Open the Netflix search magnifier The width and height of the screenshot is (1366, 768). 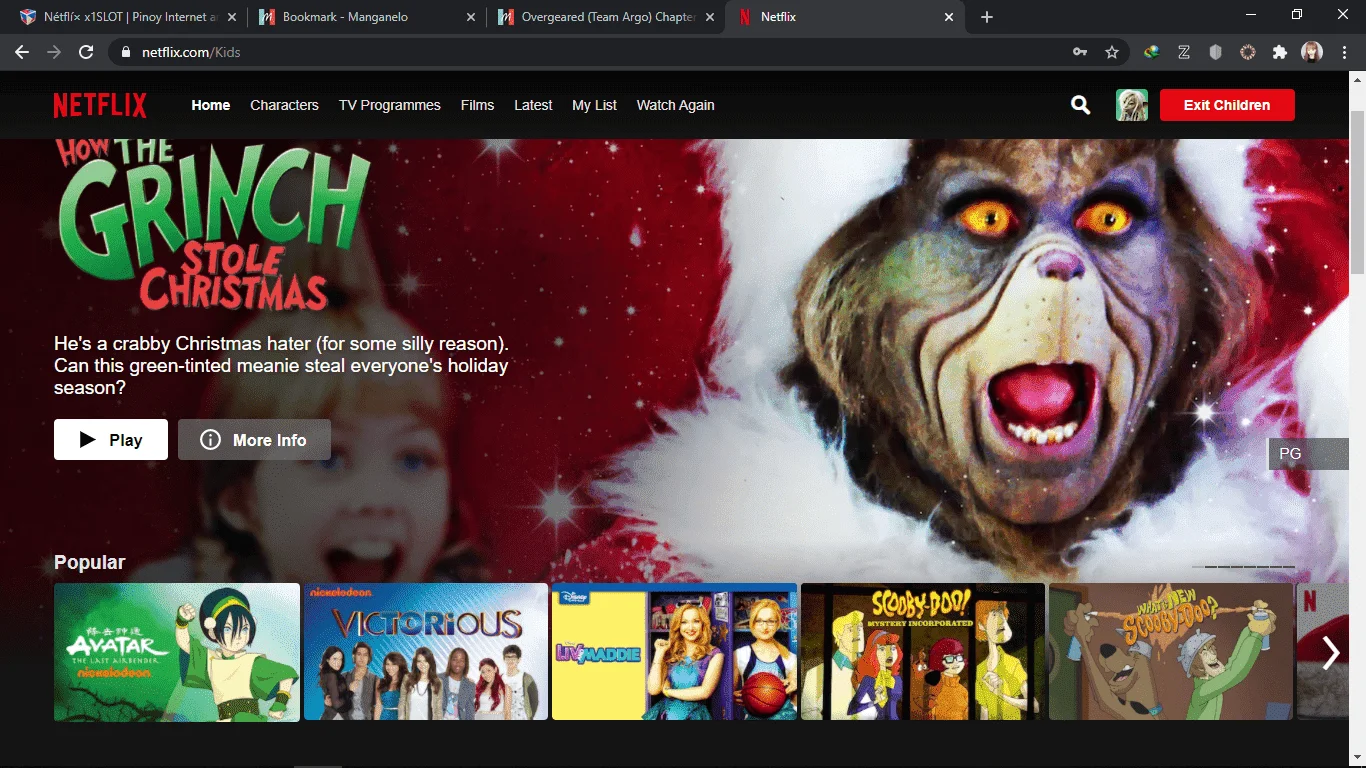pos(1081,105)
